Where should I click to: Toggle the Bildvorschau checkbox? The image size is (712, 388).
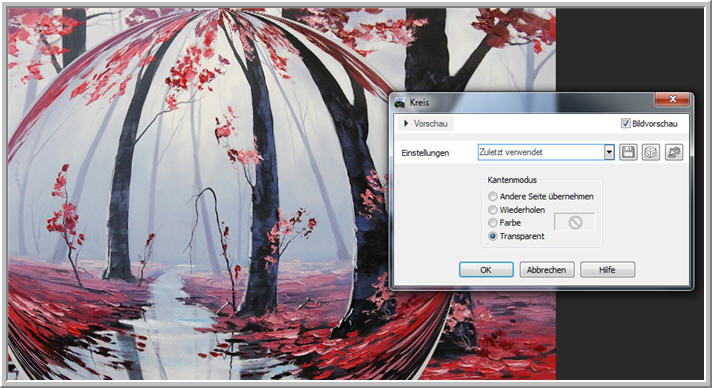pos(626,123)
